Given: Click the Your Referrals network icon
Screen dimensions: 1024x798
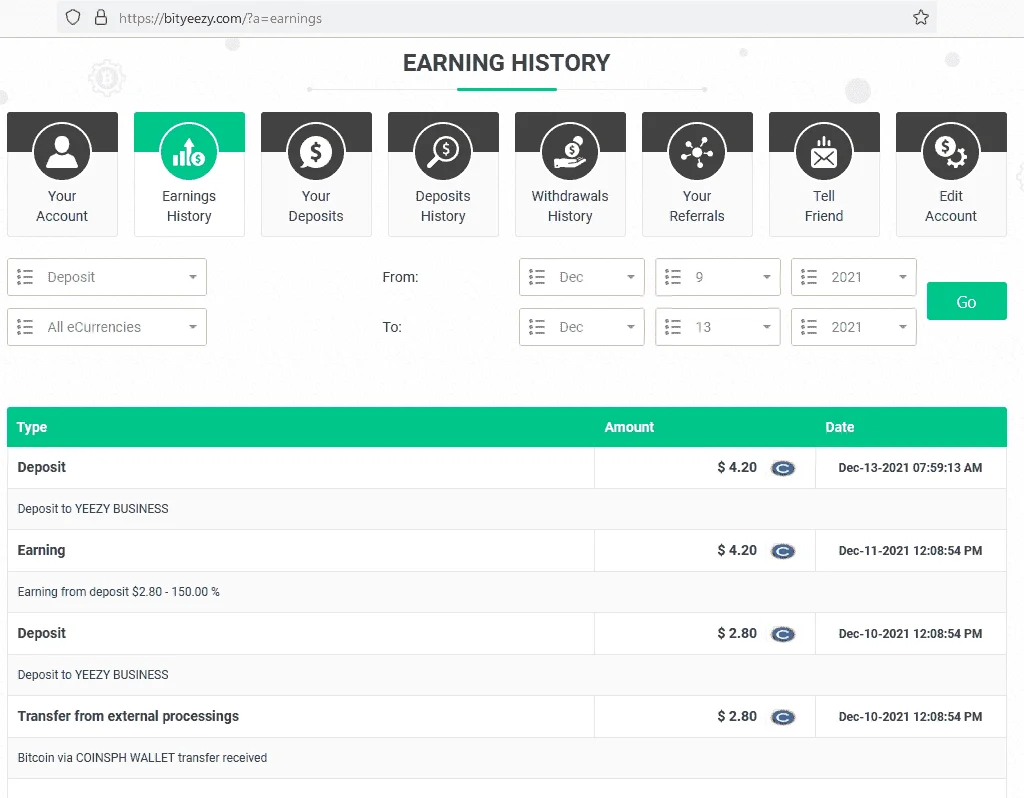Looking at the screenshot, I should tap(697, 152).
